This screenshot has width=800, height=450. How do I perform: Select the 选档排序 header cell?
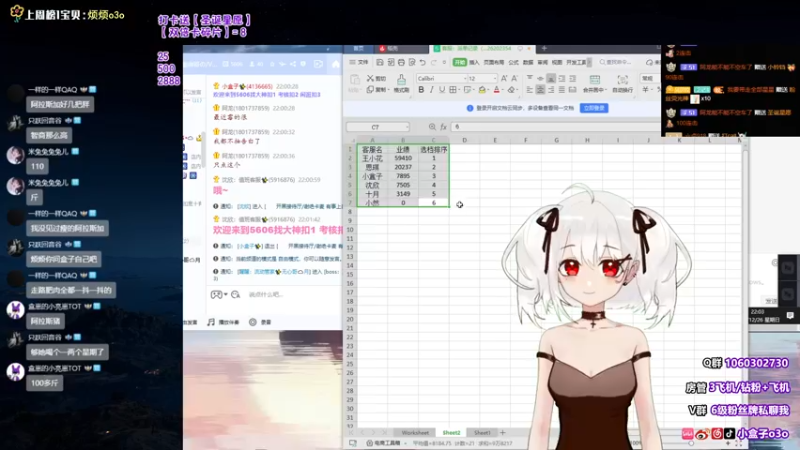pos(434,149)
